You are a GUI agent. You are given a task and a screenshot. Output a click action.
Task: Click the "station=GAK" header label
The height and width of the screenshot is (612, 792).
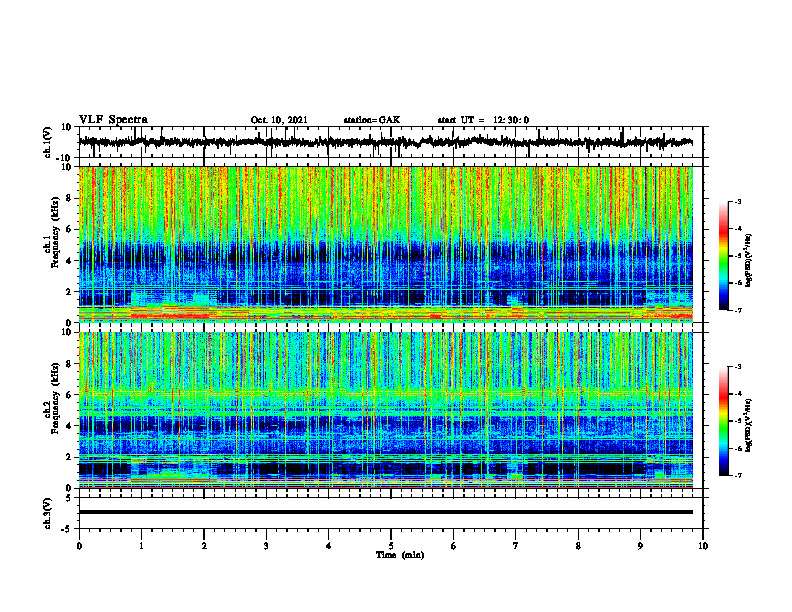pos(372,120)
